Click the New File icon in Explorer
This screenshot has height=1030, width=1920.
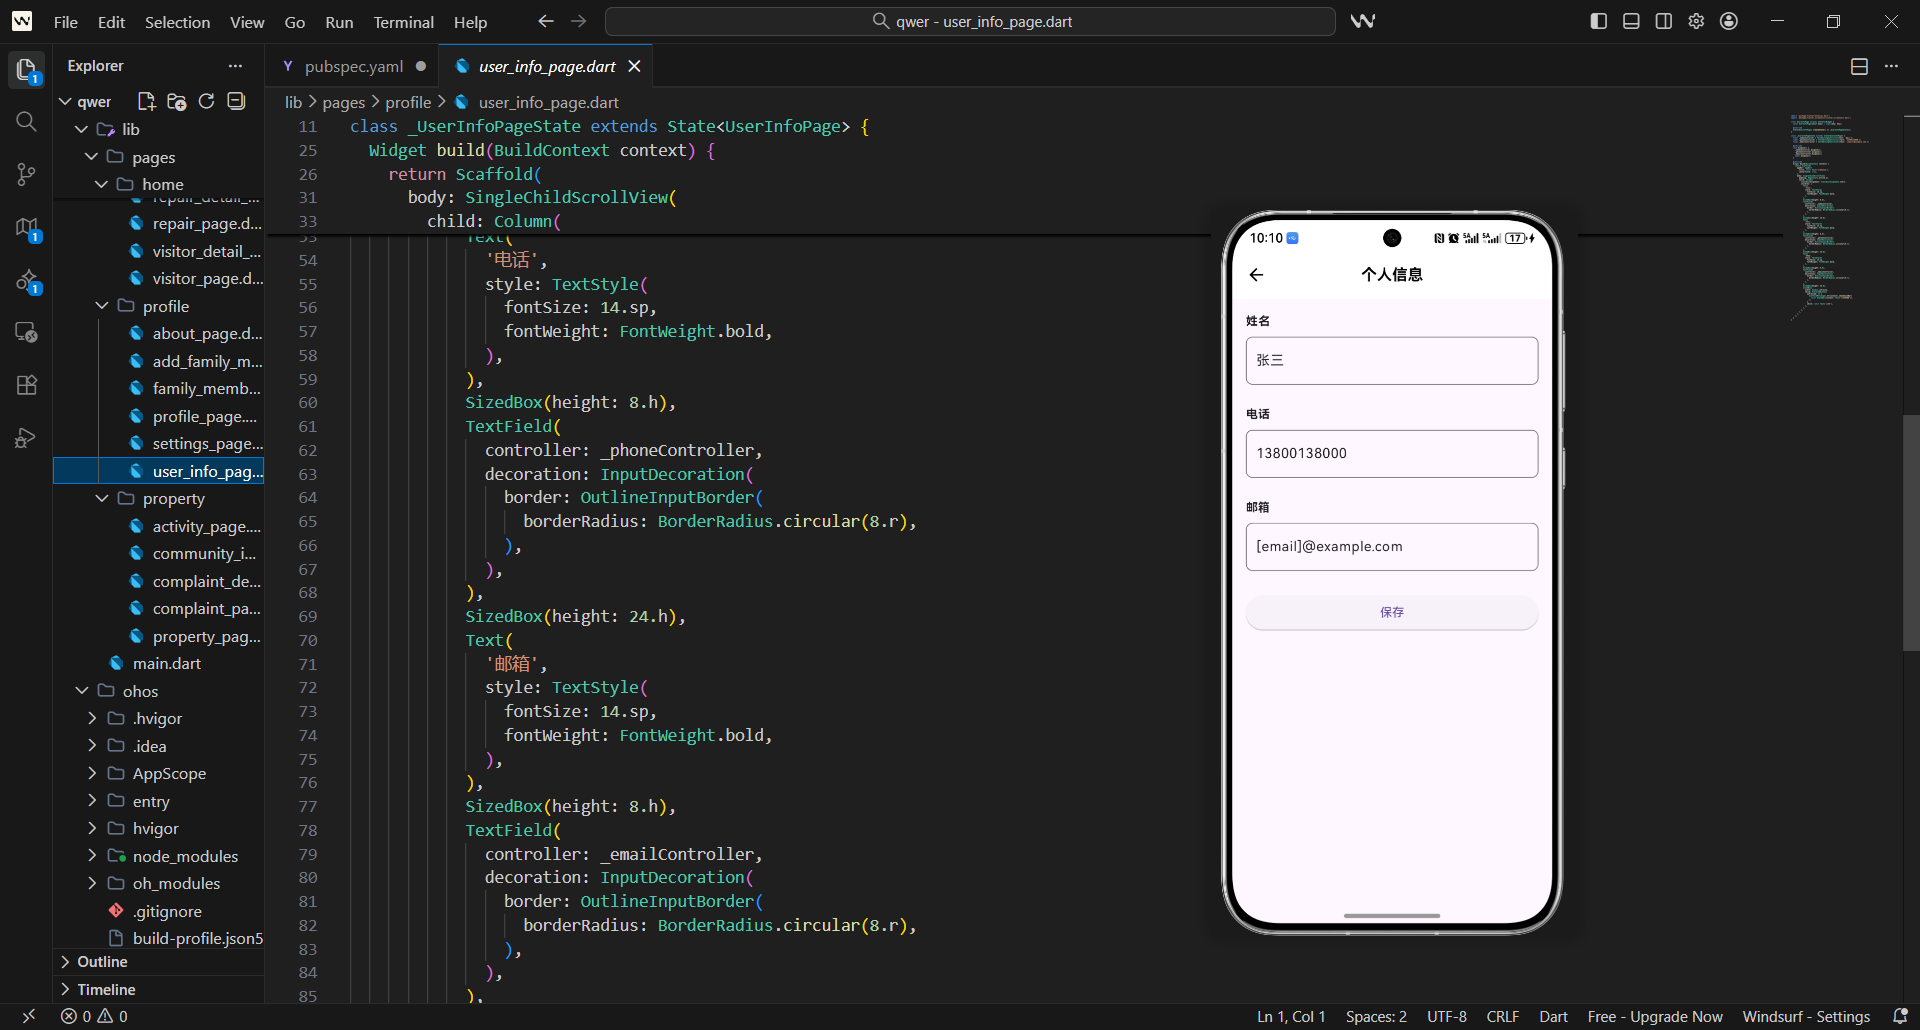coord(146,101)
